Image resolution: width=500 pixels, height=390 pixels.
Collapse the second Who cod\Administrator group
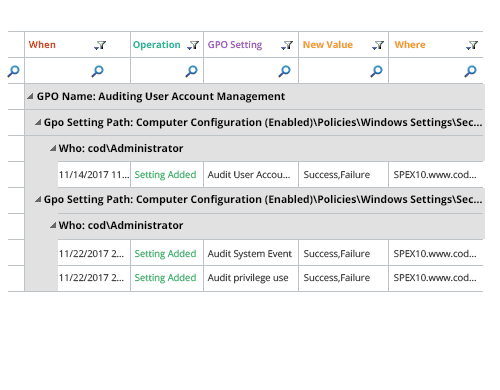[53, 225]
